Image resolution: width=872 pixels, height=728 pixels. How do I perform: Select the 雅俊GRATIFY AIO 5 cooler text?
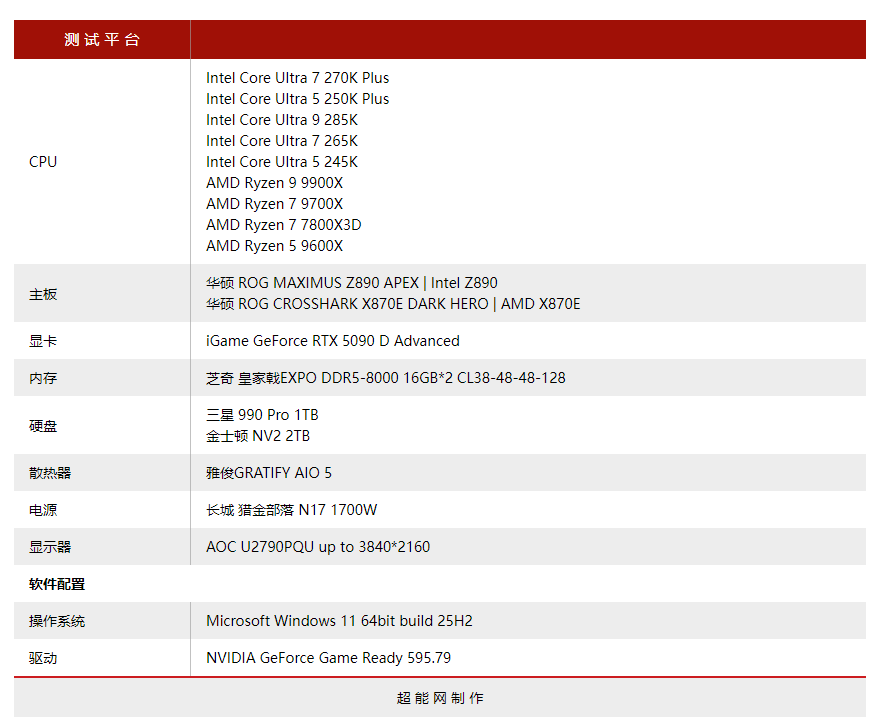click(269, 473)
